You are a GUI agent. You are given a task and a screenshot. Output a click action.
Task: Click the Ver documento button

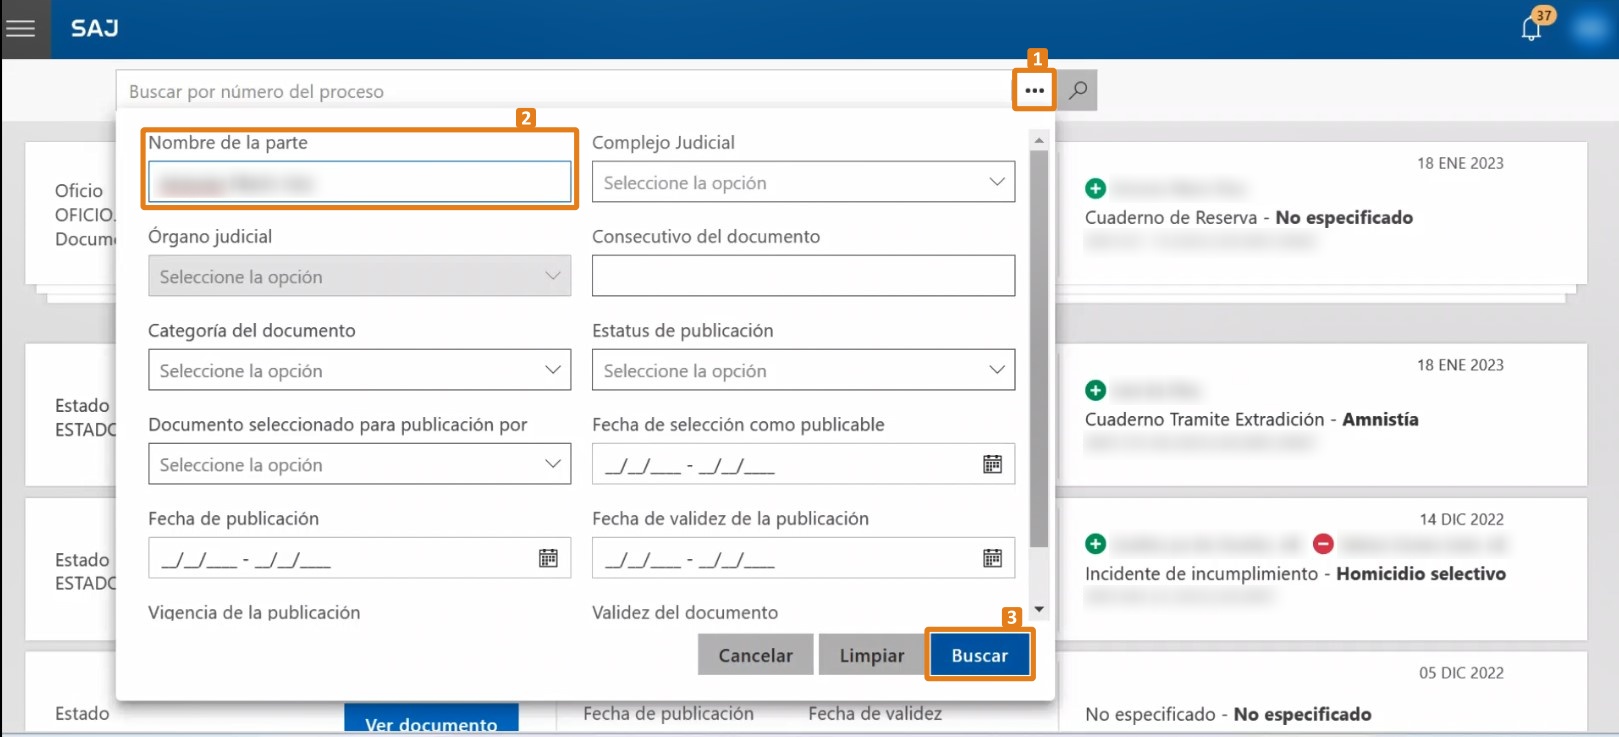click(431, 720)
